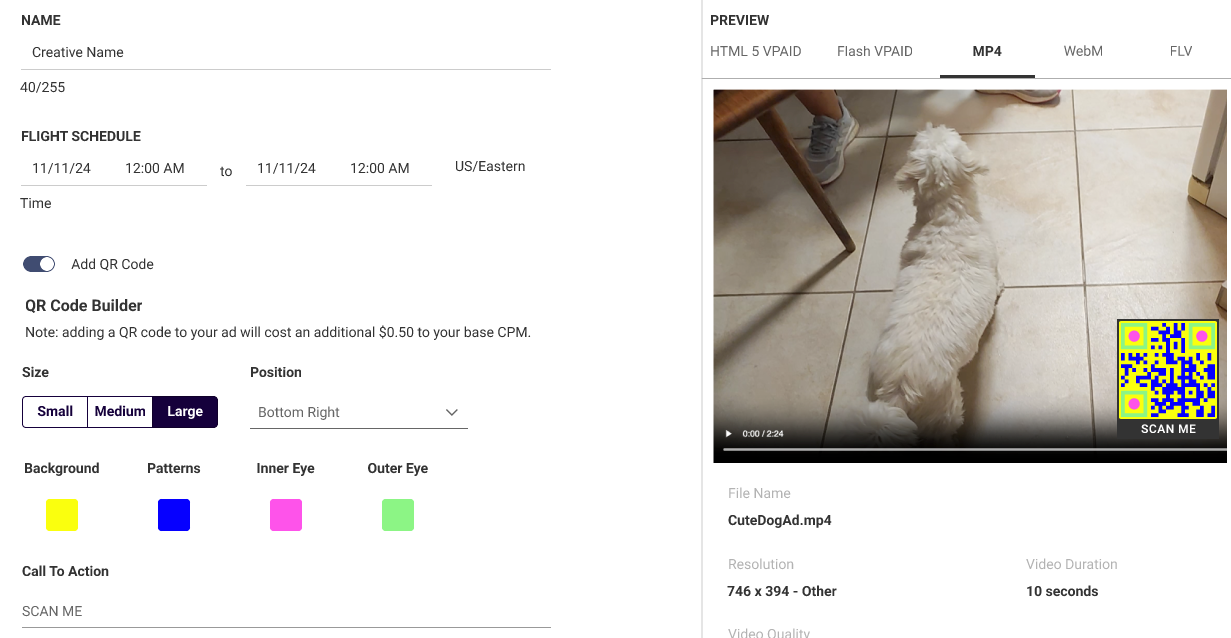Click the flight start date field
The width and height of the screenshot is (1231, 638).
(62, 168)
